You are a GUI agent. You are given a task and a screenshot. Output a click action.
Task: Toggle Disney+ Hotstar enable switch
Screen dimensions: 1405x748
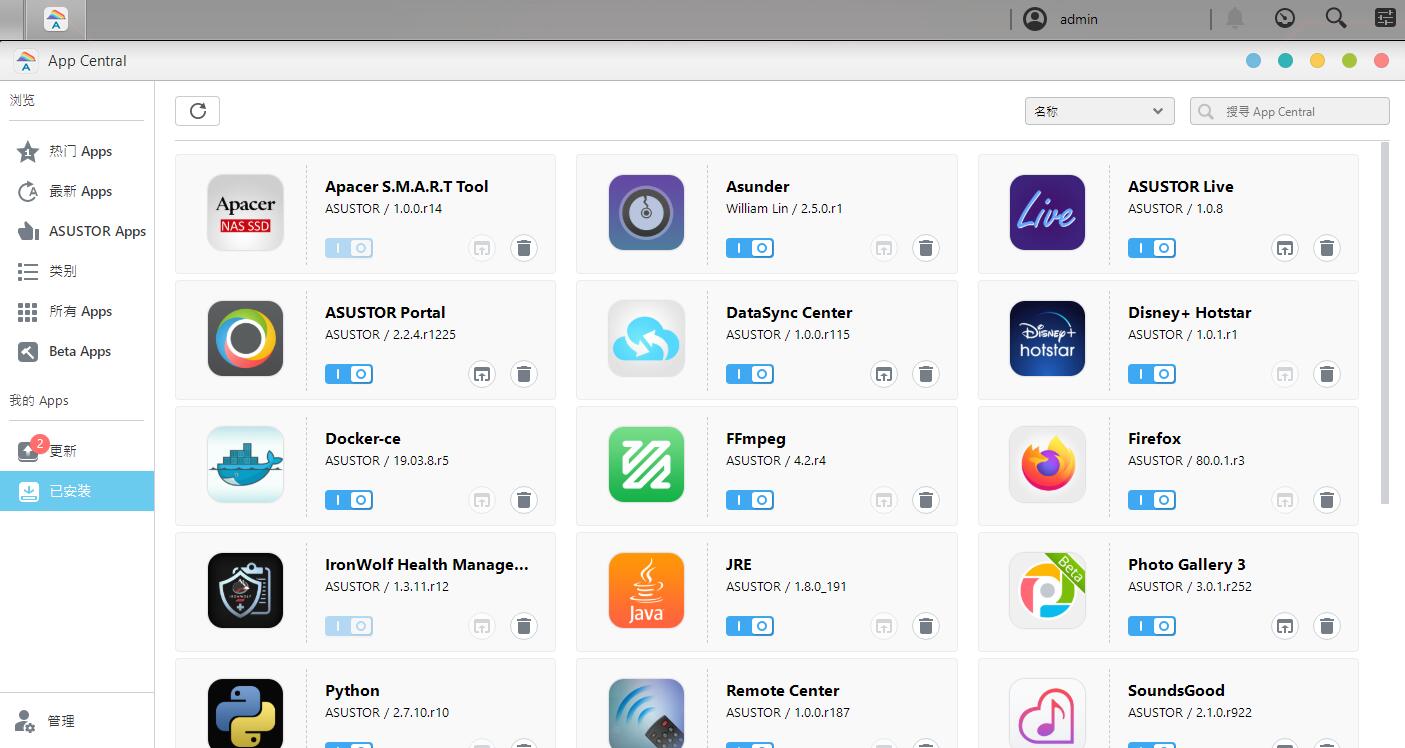[x=1152, y=374]
